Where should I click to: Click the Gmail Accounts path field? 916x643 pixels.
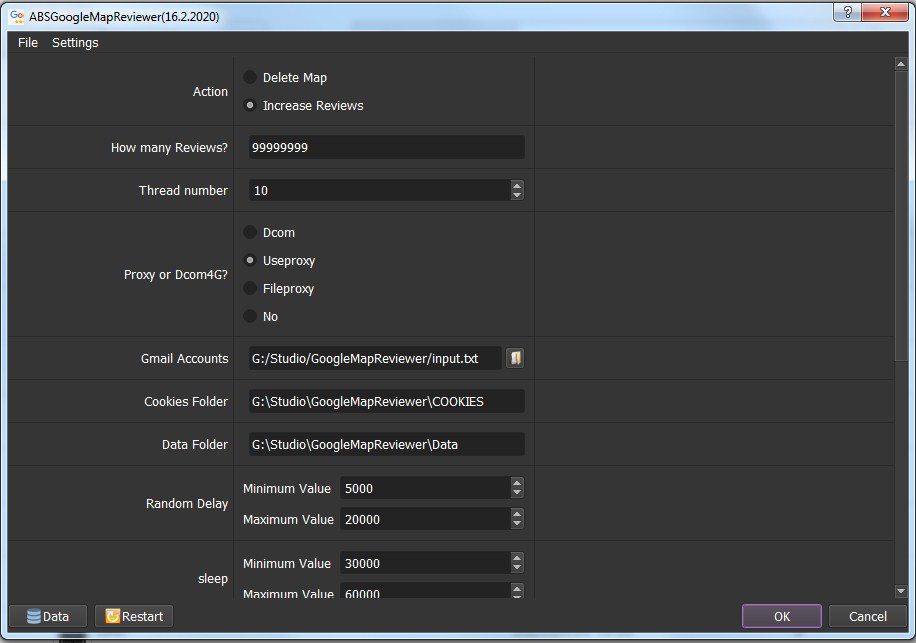[x=375, y=358]
